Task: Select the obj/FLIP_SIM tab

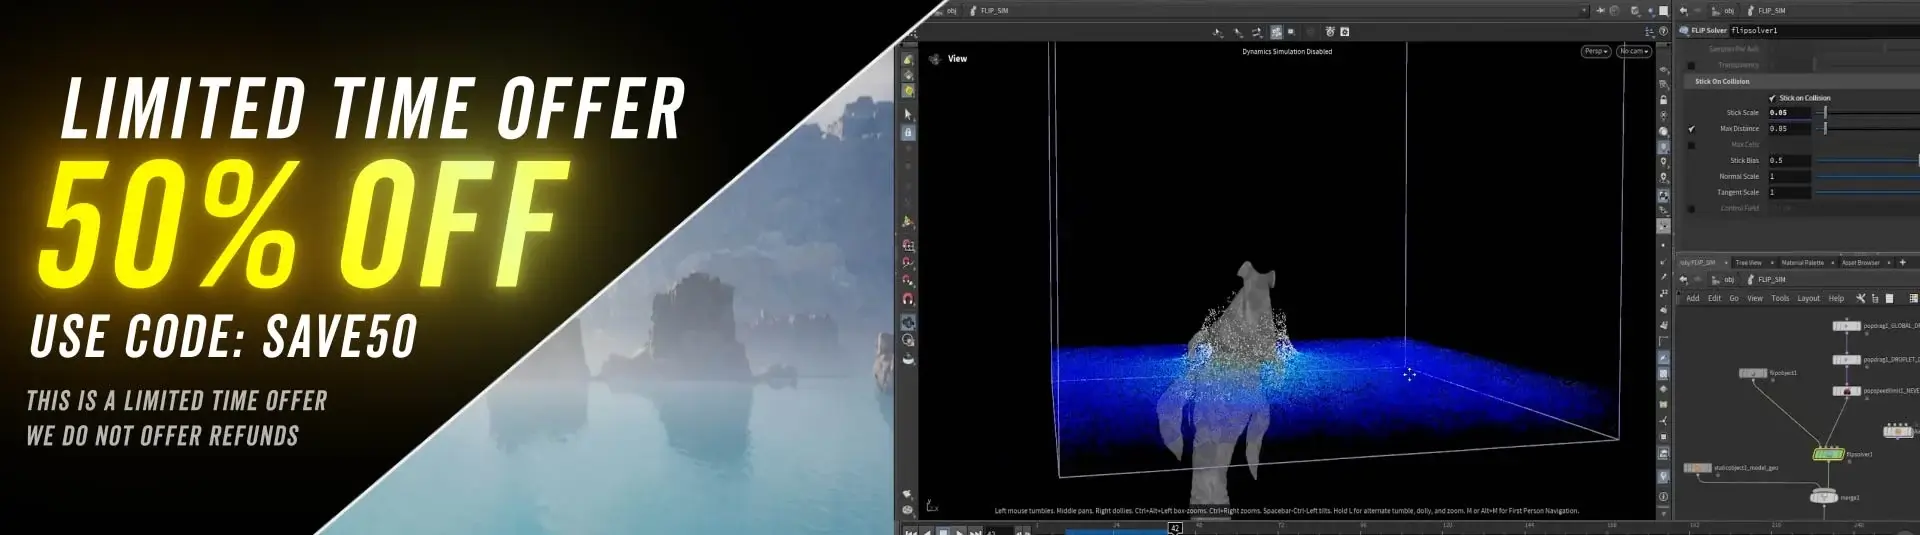Action: click(x=1698, y=263)
